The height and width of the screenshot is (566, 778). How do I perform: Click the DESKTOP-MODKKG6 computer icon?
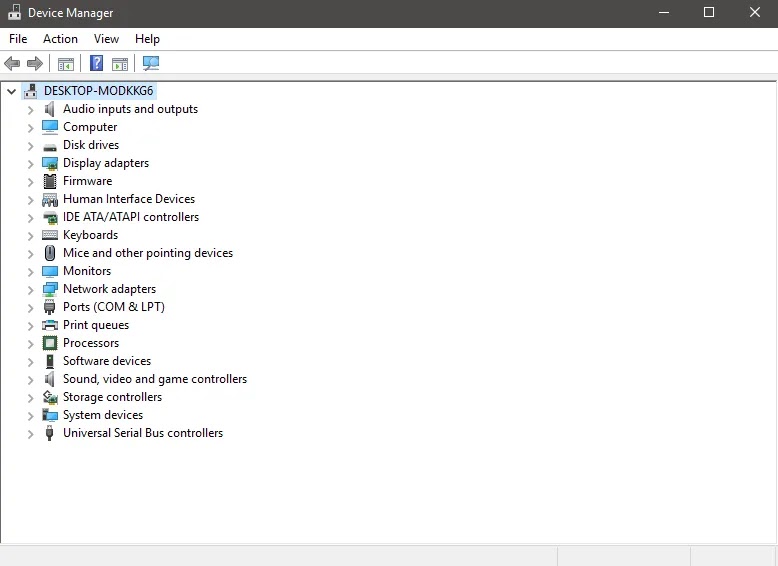tap(31, 91)
